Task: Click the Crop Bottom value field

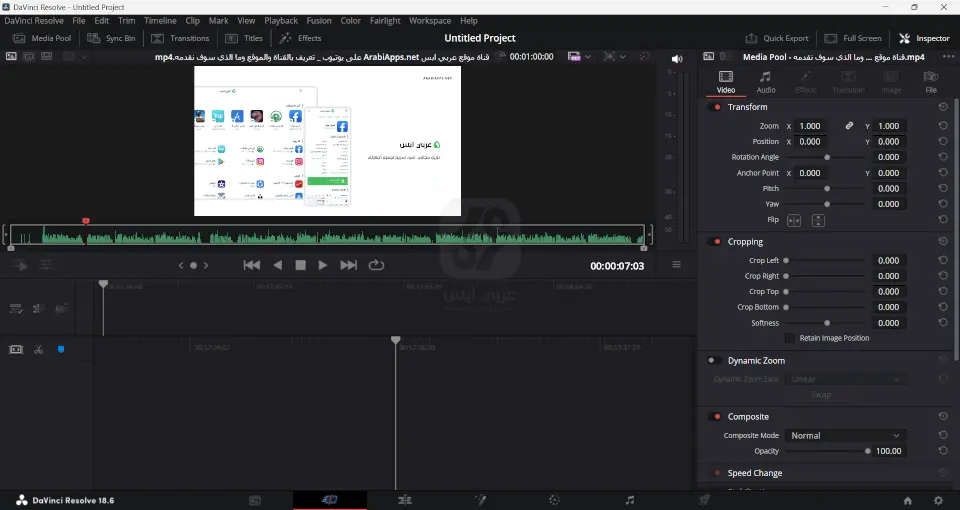Action: (889, 307)
